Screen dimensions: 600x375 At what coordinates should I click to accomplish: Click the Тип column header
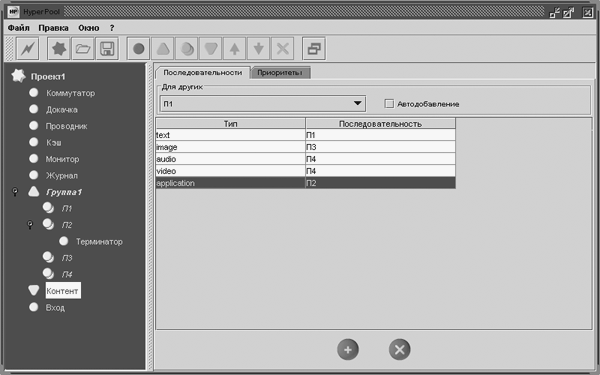[x=231, y=124]
